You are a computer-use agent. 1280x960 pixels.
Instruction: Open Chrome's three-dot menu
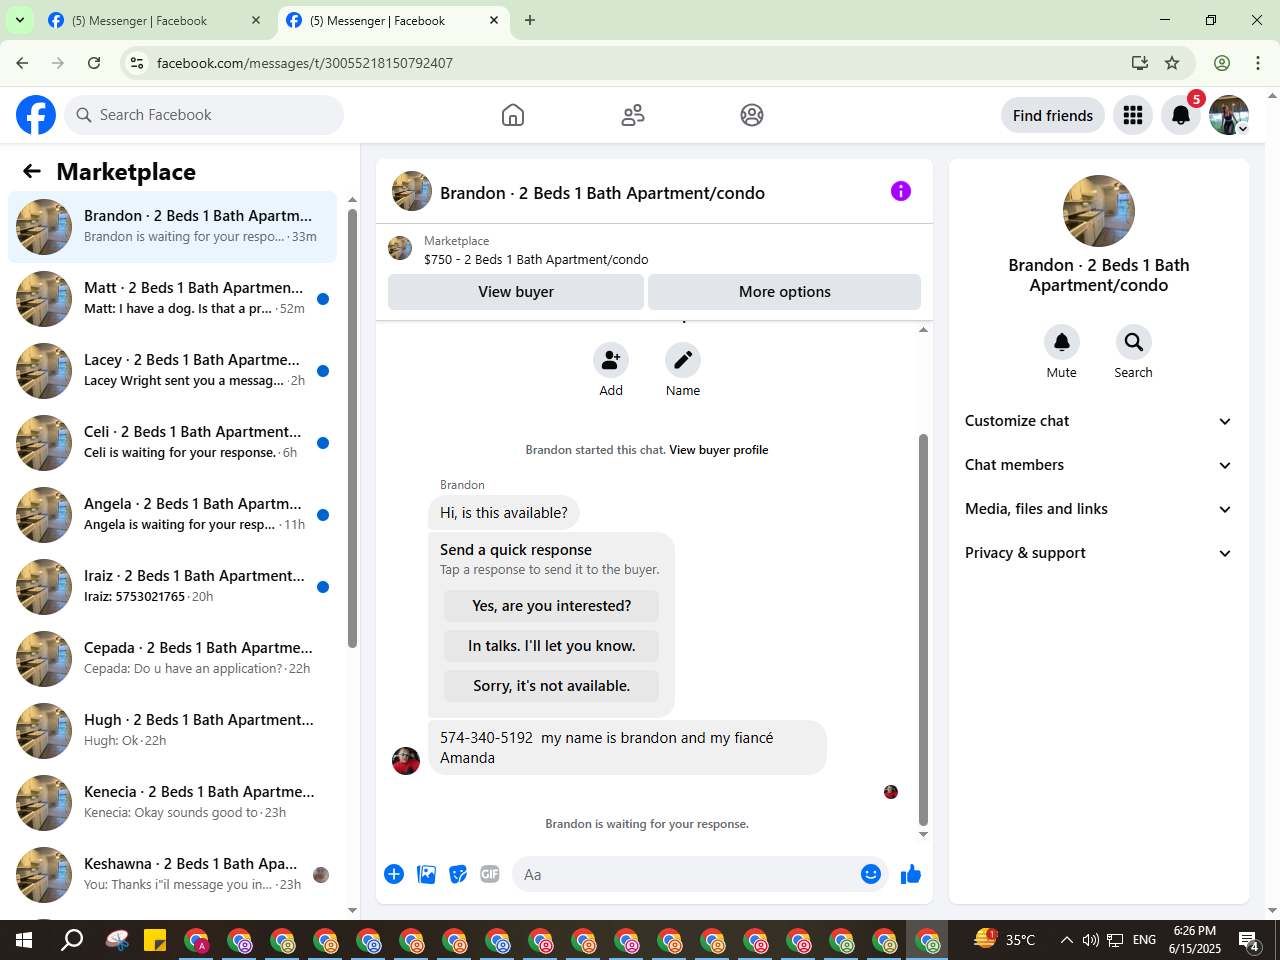pos(1258,63)
